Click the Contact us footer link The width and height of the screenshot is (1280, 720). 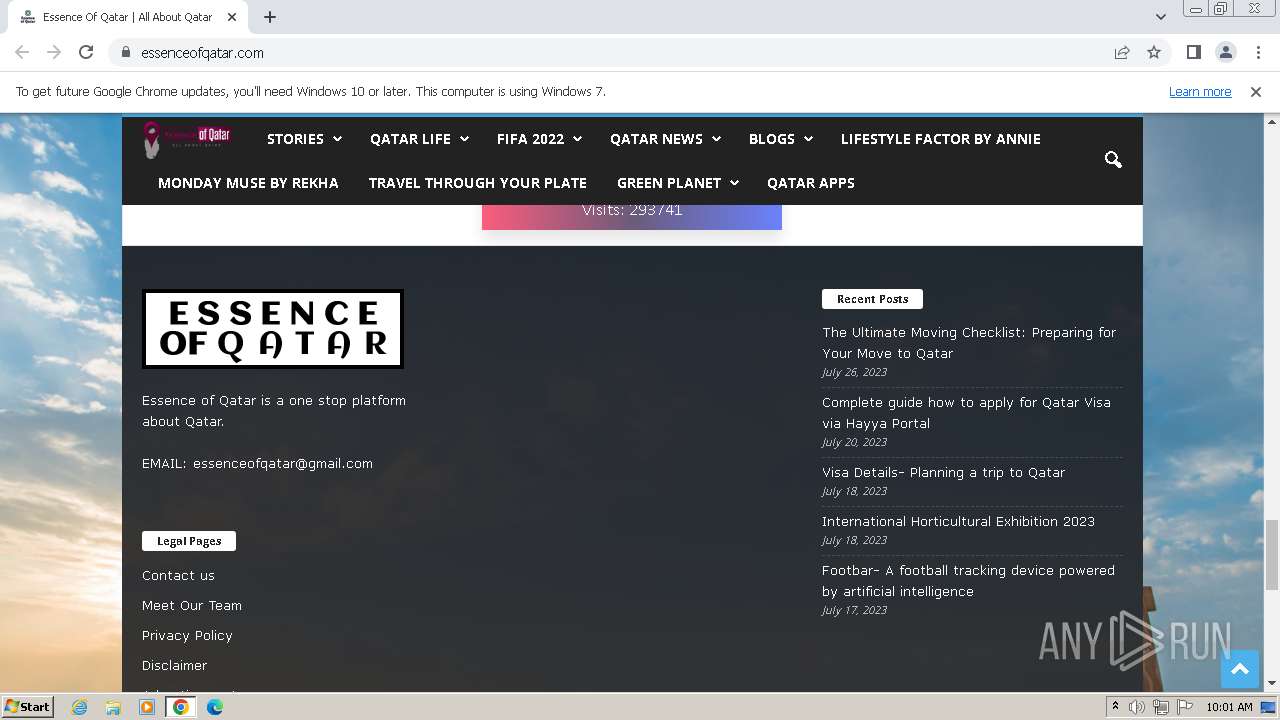[x=178, y=575]
